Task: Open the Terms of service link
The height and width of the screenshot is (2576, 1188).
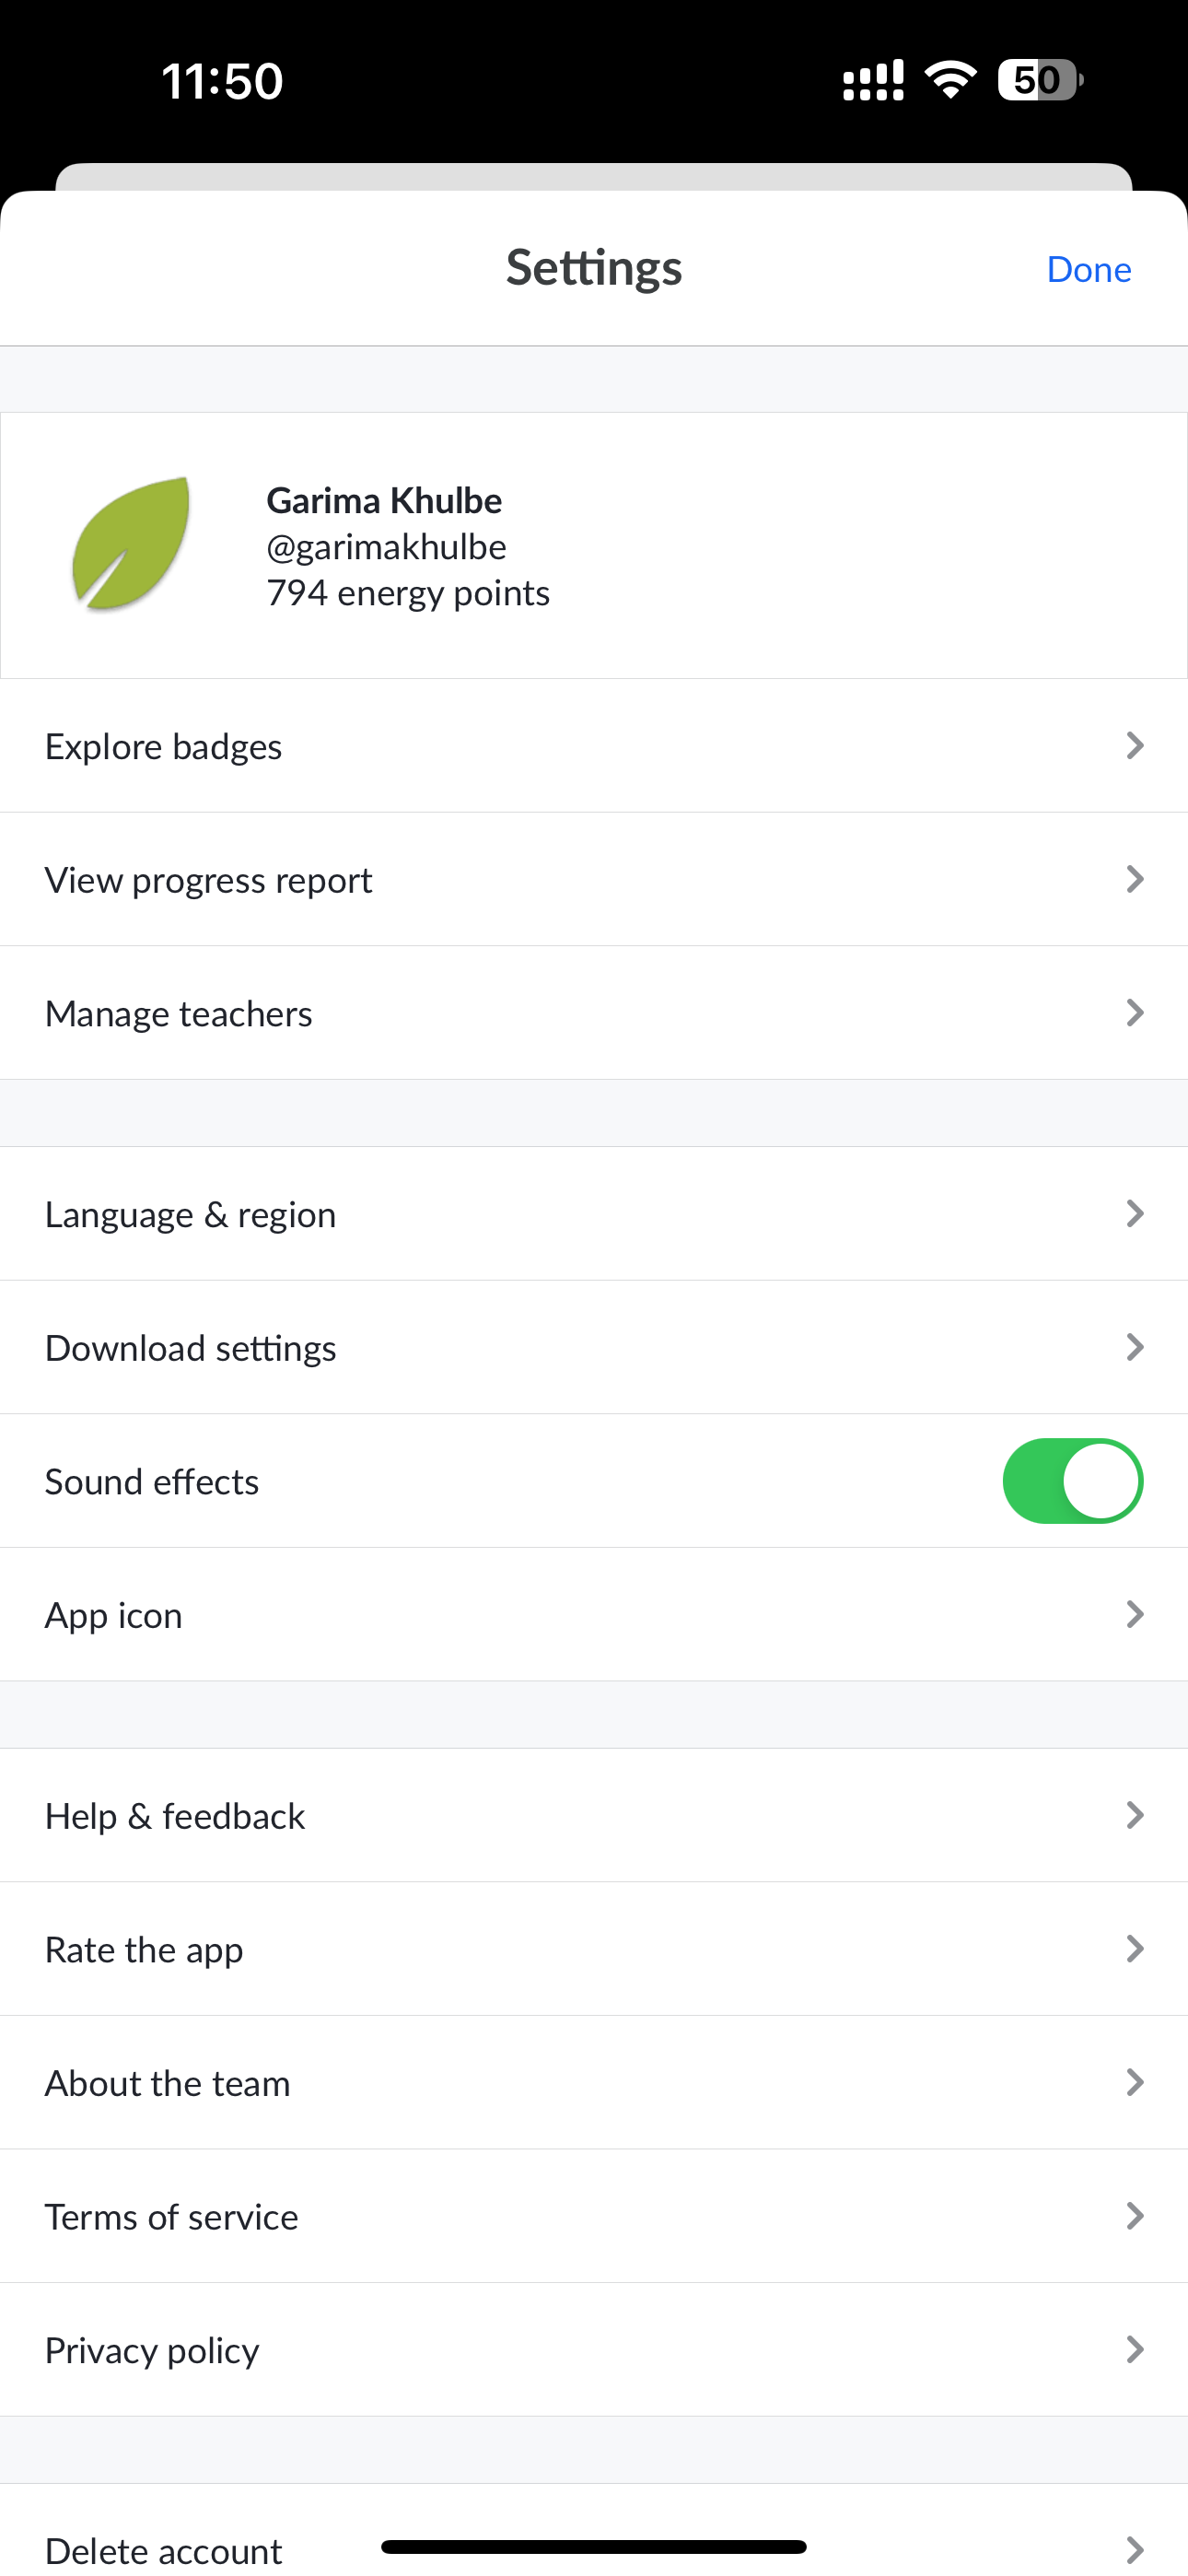Action: coord(172,2217)
